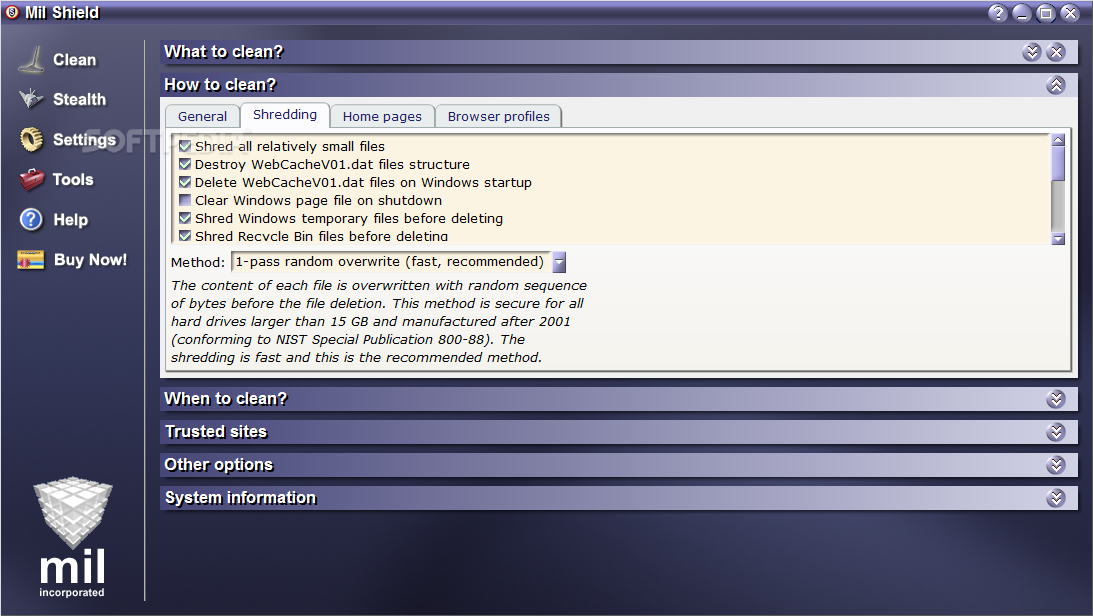Click the Stealth jet icon
Viewport: 1093px width, 616px height.
31,99
